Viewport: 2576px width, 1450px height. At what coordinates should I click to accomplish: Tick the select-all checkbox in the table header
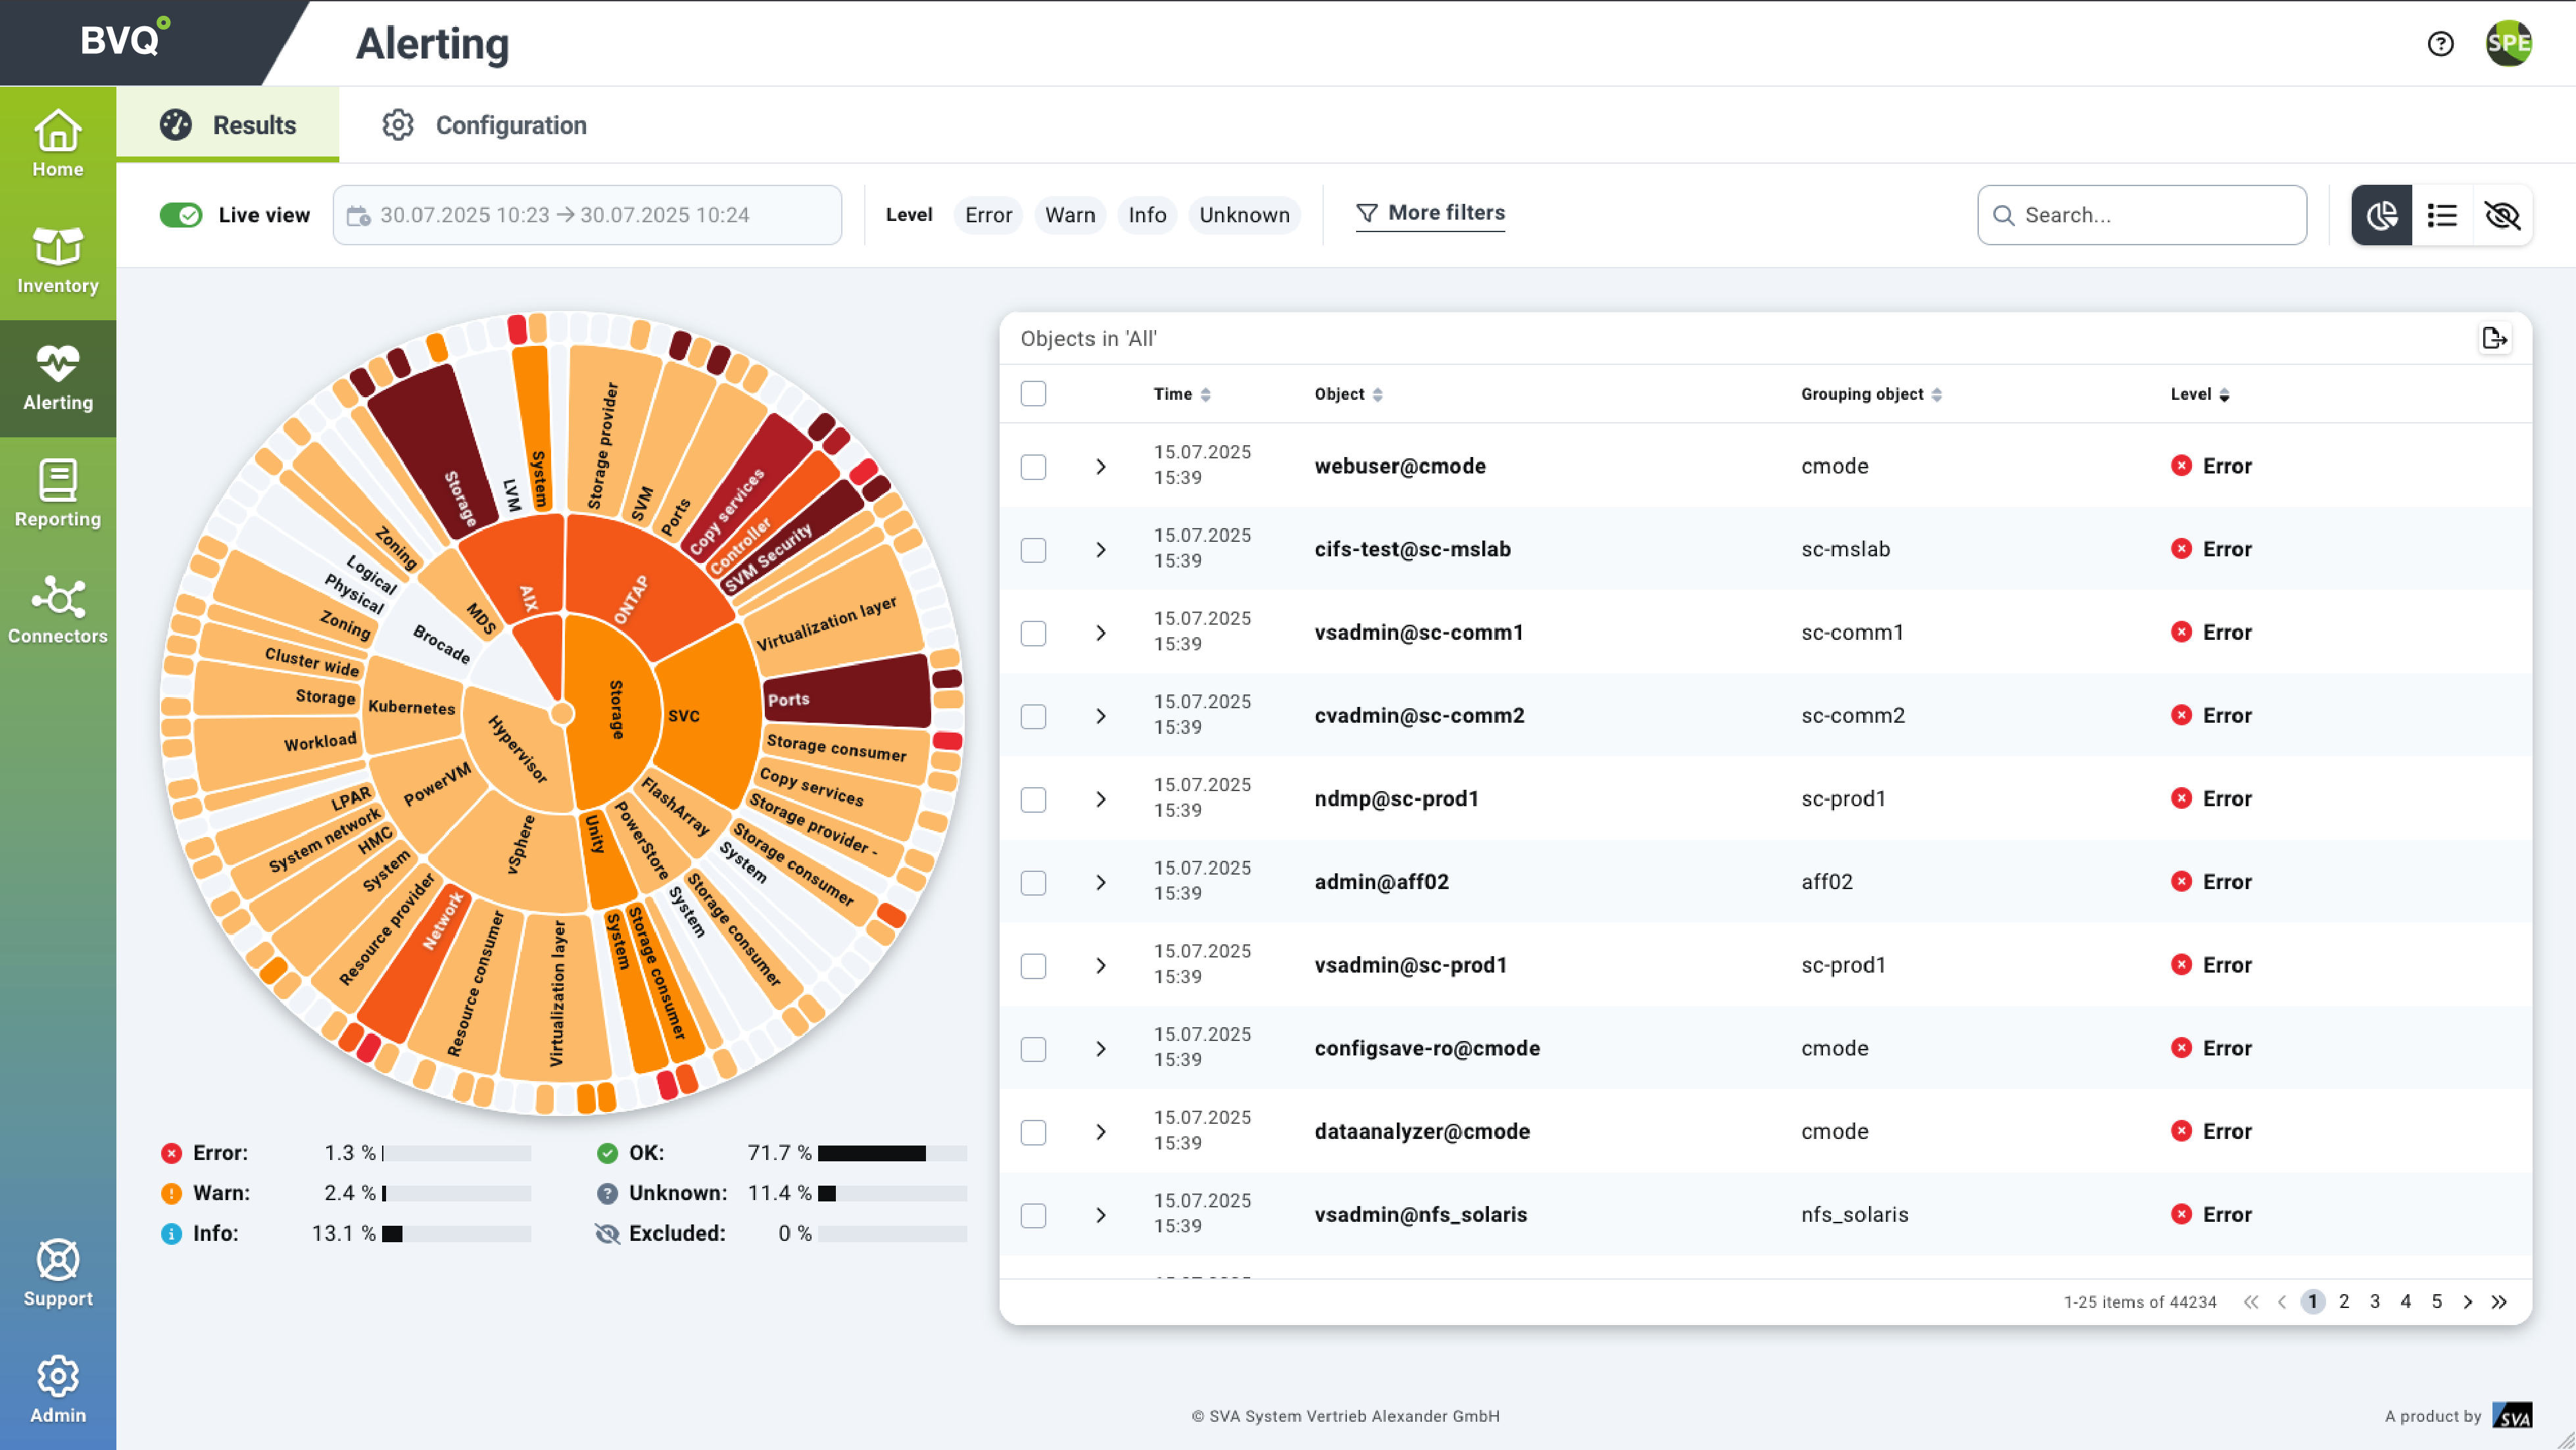[1033, 394]
